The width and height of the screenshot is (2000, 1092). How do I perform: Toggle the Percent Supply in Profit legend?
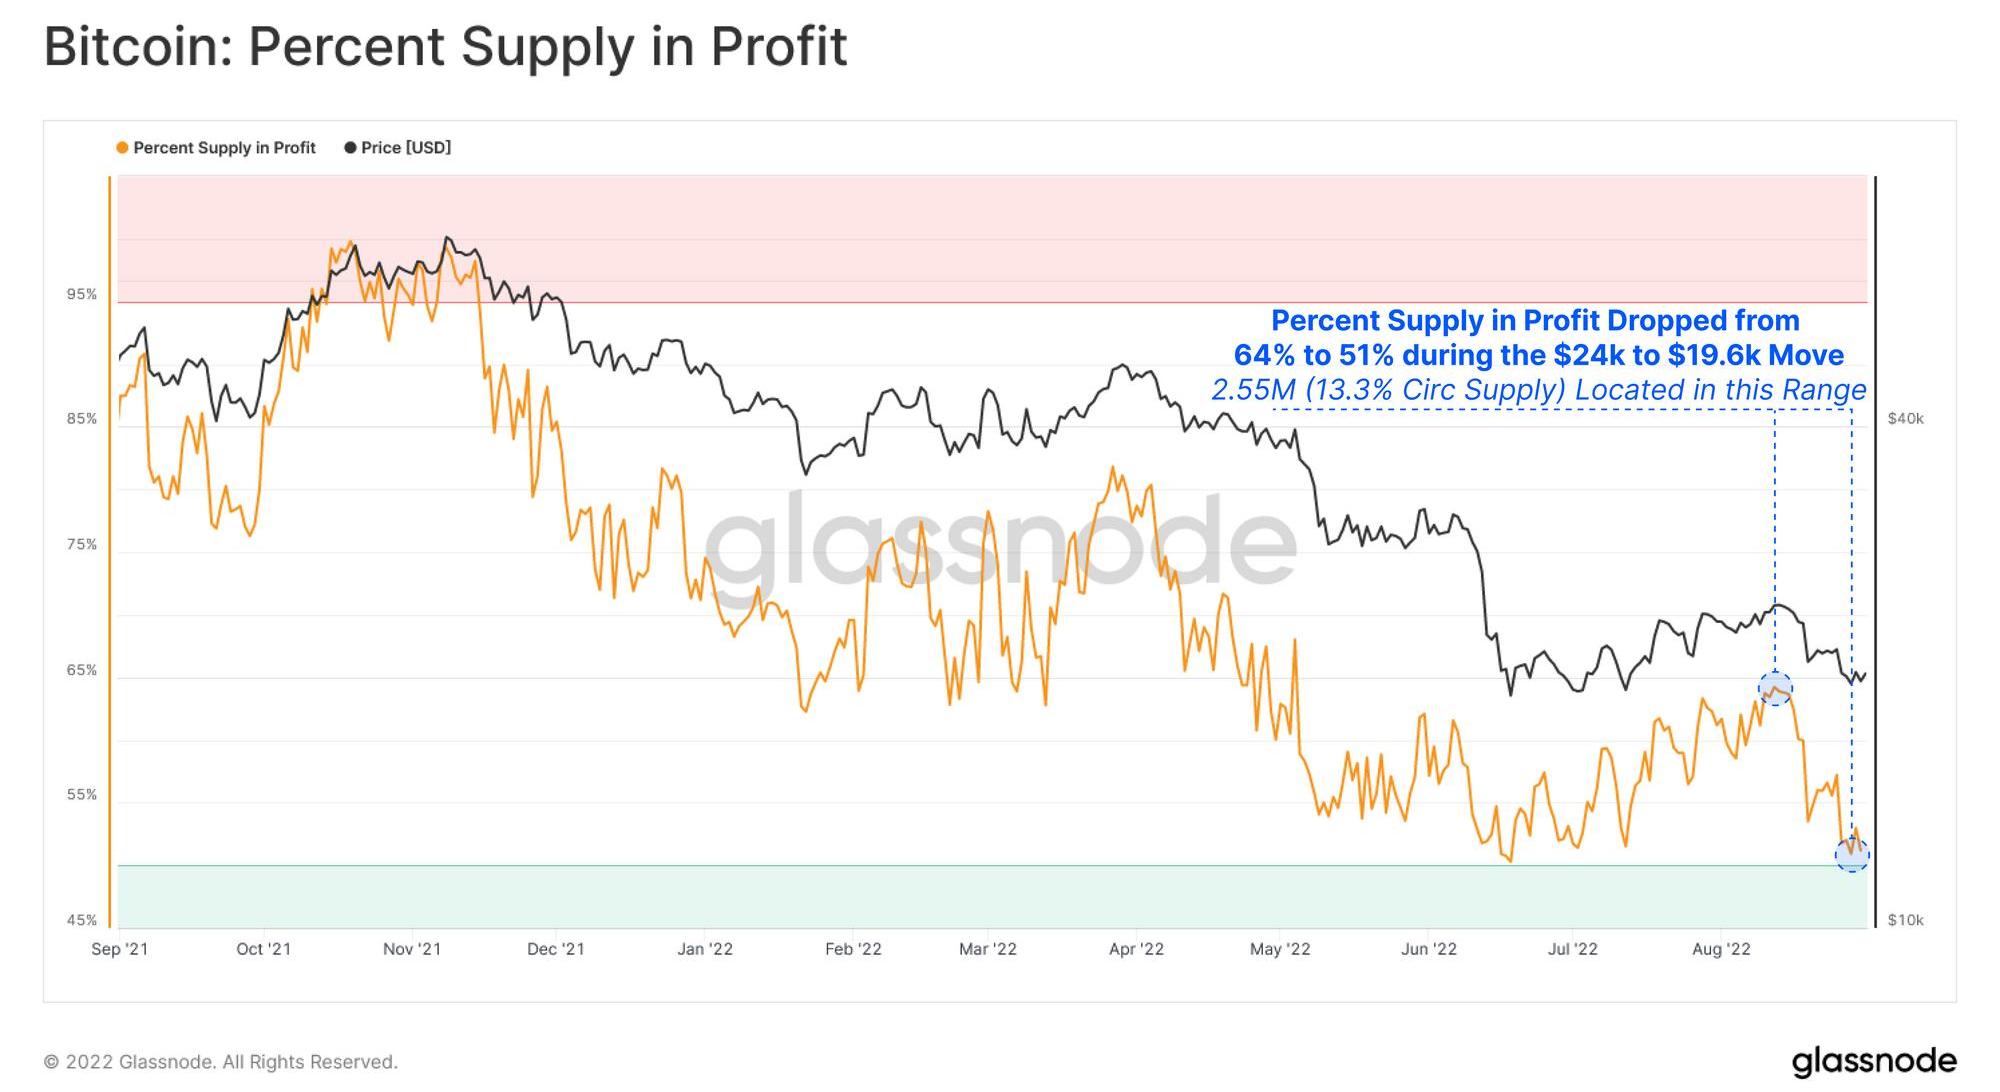pos(224,148)
